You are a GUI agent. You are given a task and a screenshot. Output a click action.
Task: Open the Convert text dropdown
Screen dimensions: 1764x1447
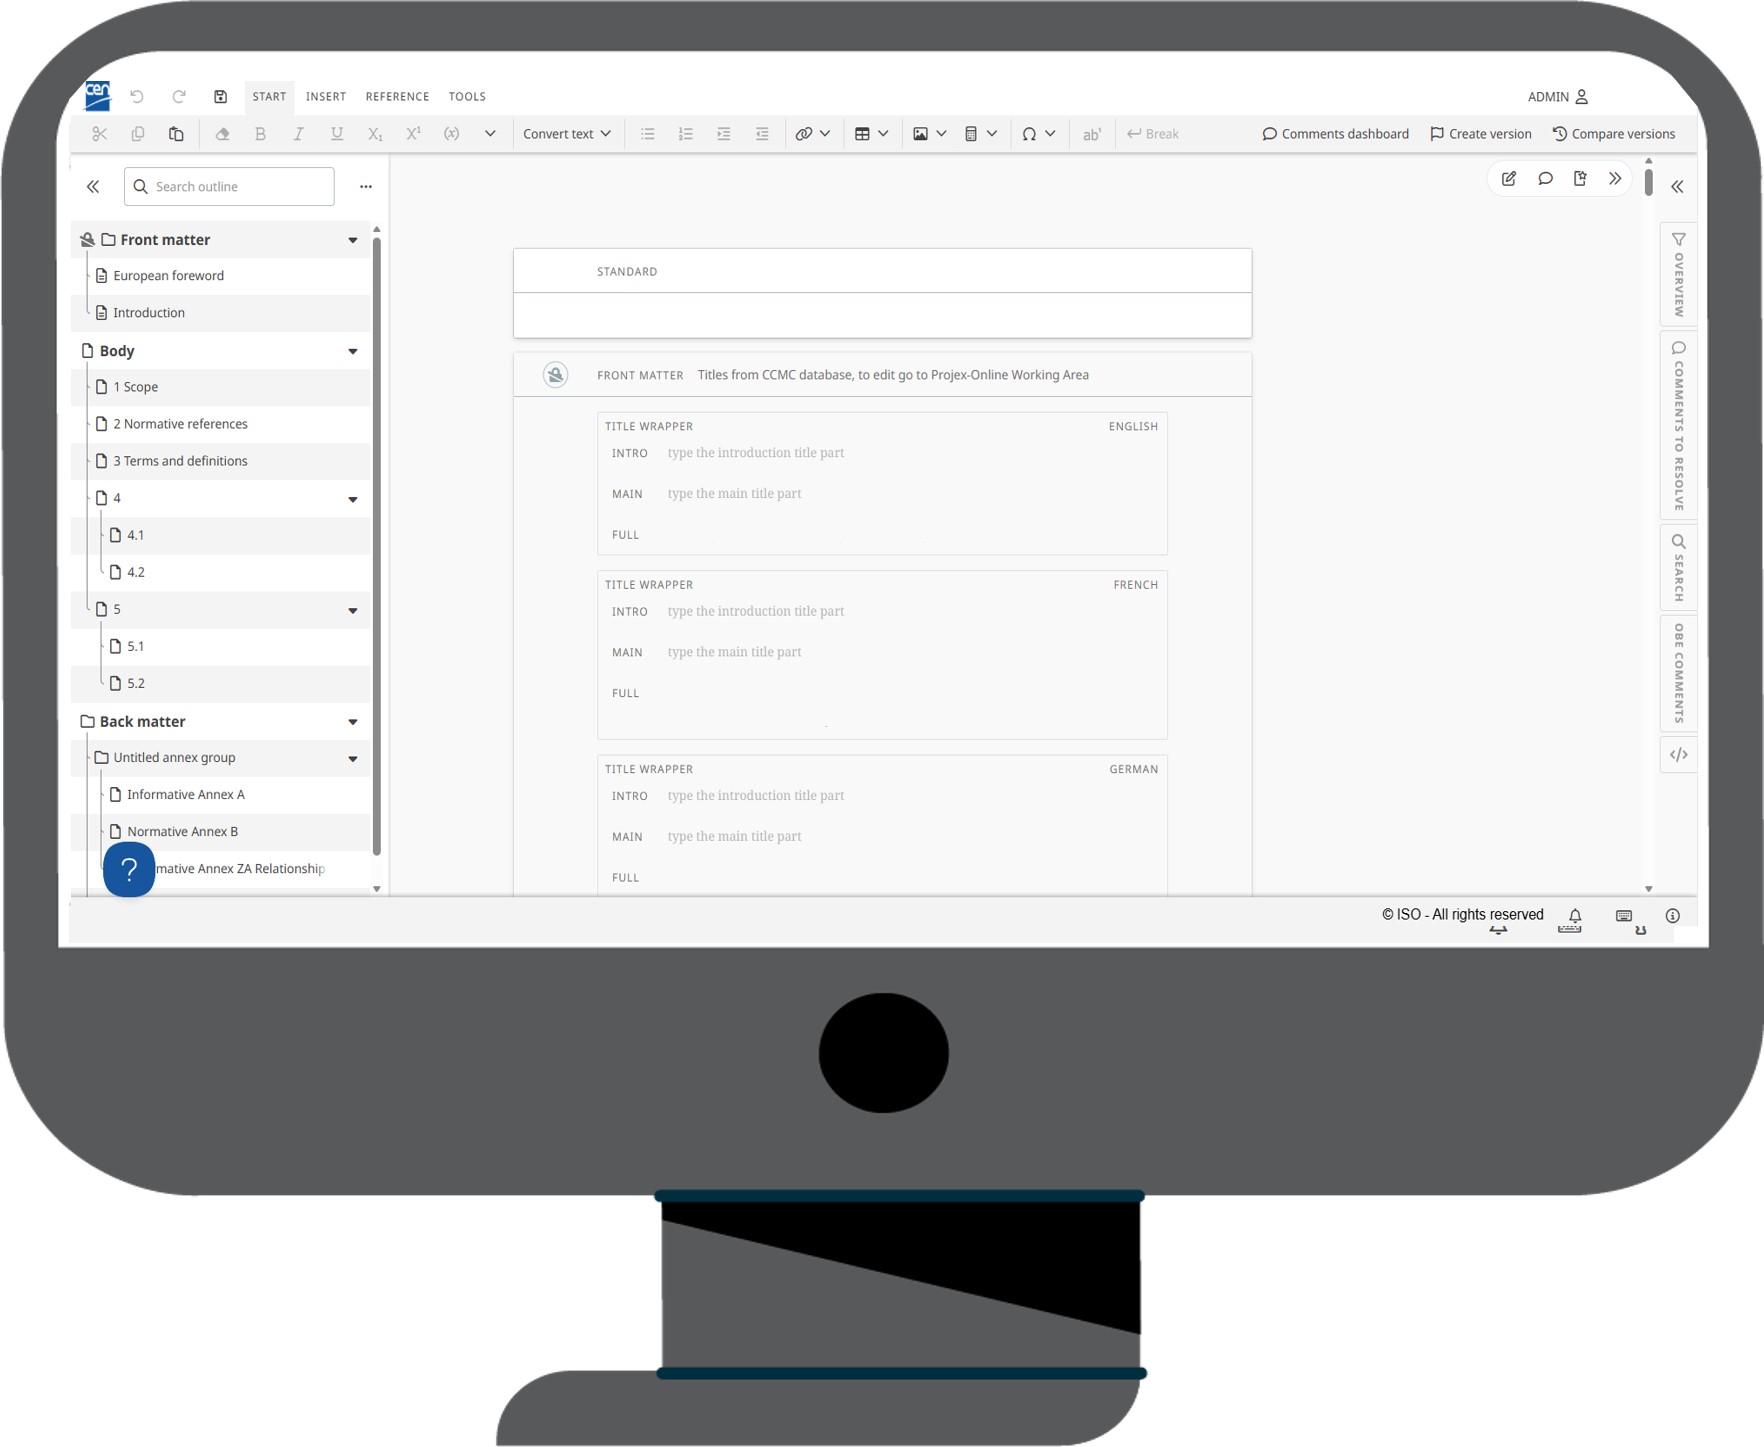pyautogui.click(x=566, y=134)
